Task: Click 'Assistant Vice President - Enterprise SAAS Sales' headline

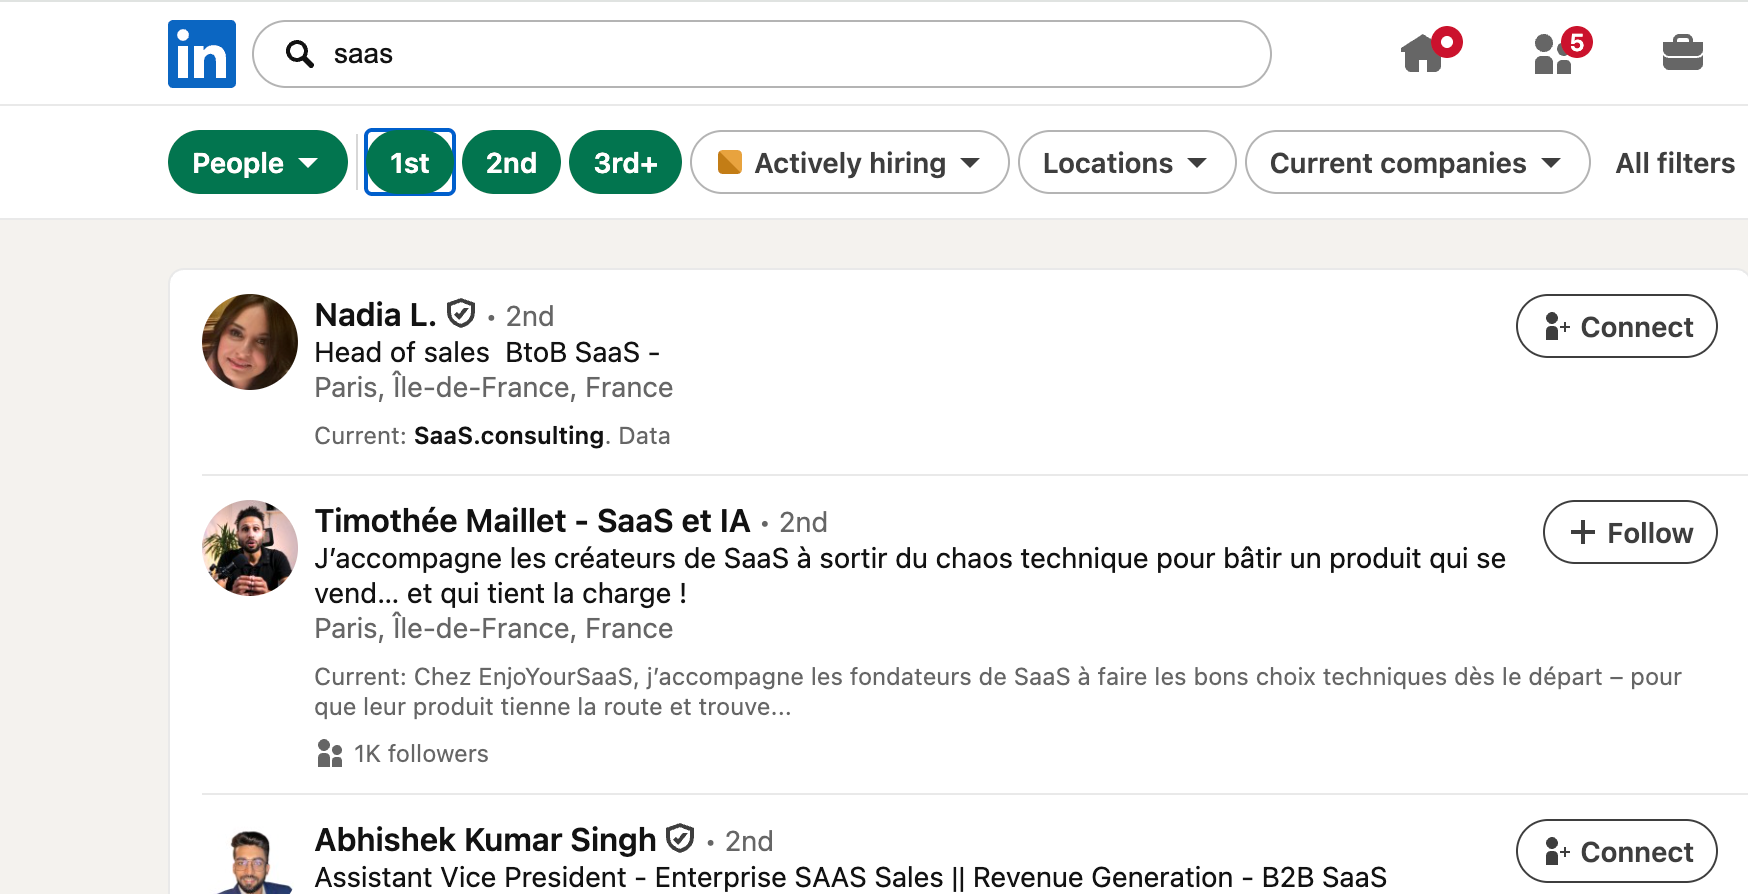Action: click(x=850, y=877)
